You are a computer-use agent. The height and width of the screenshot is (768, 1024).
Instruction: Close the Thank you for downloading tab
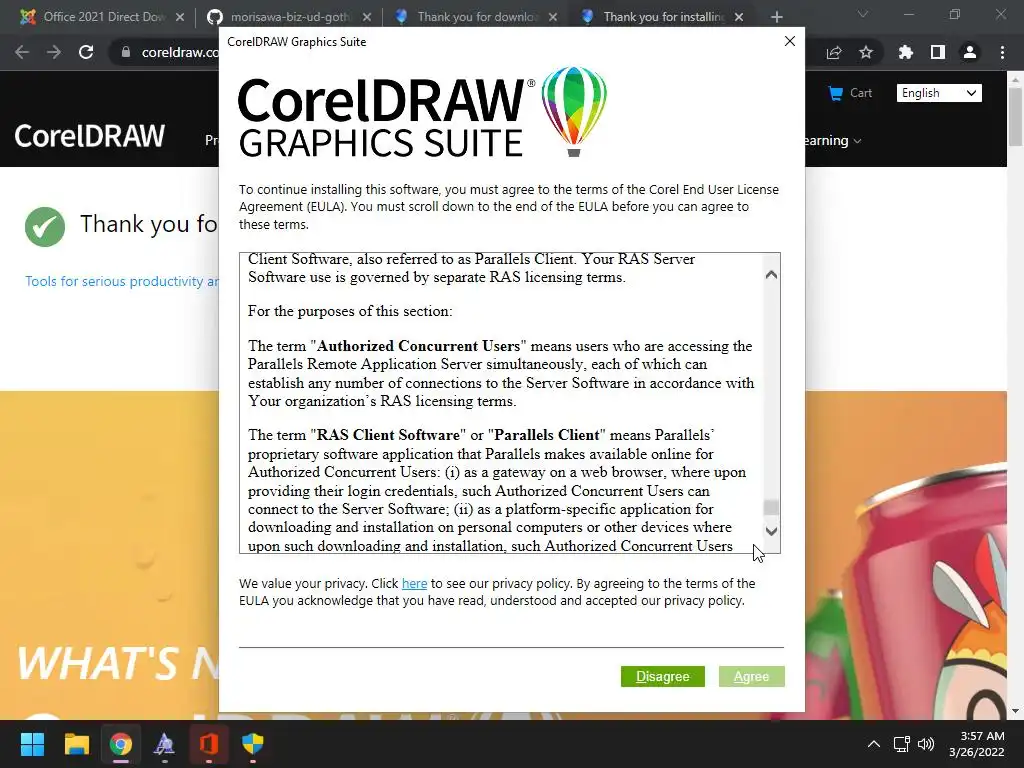point(553,17)
